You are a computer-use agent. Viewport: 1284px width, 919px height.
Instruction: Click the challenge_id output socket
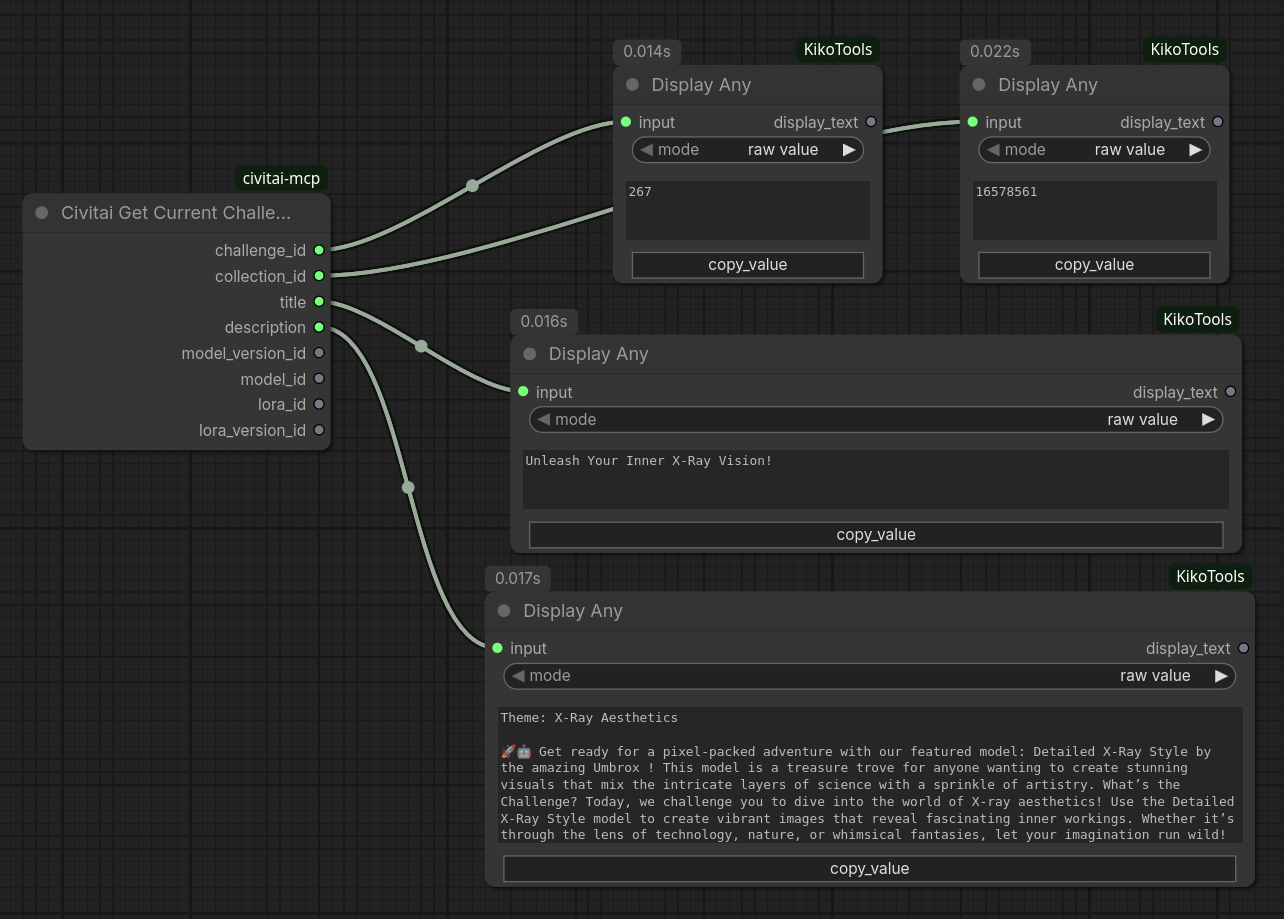[x=319, y=250]
